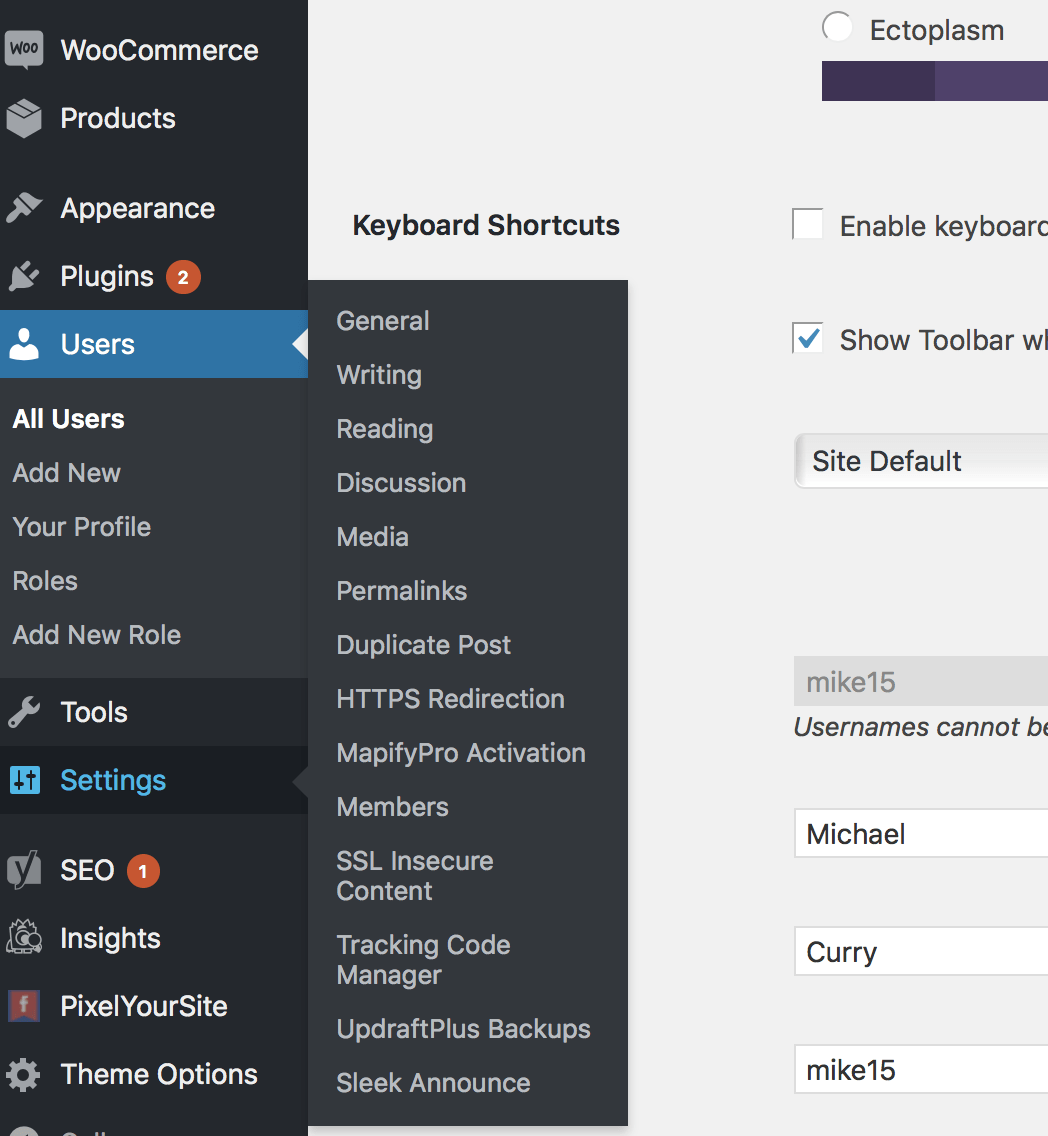Enable keyboard shortcuts checkbox
This screenshot has width=1048, height=1136.
[808, 225]
